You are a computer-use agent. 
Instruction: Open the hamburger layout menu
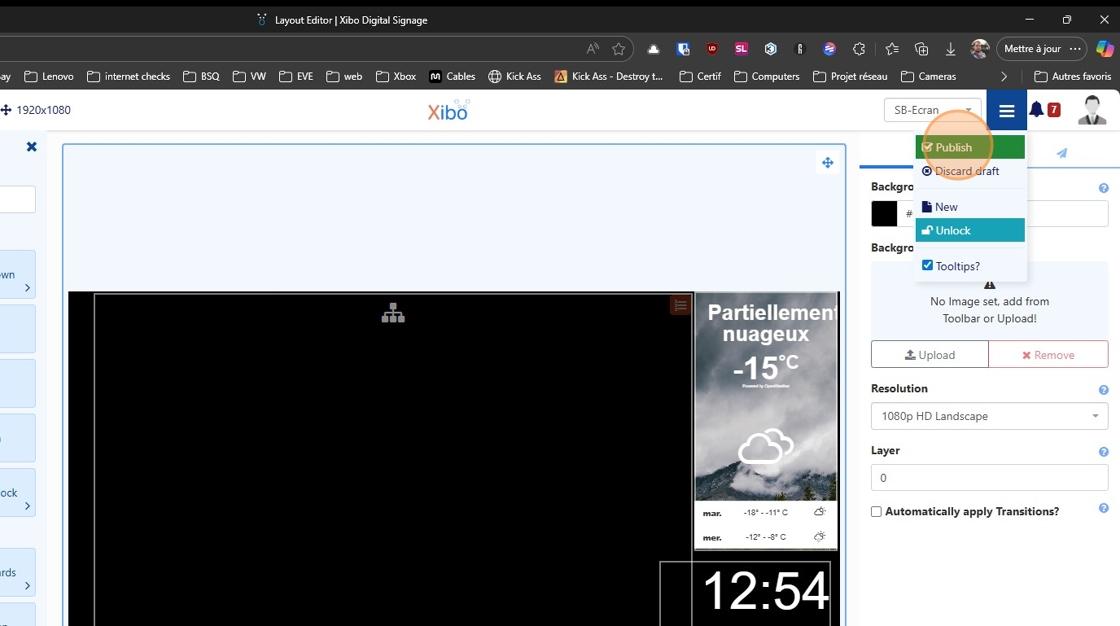[x=1006, y=110]
